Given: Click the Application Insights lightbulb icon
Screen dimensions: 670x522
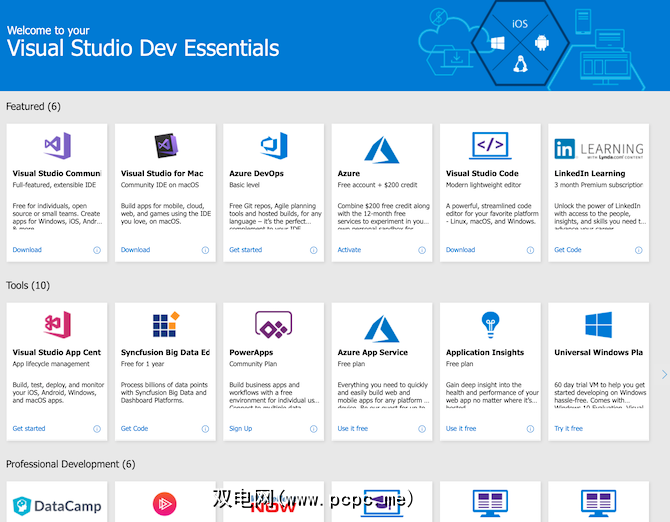Looking at the screenshot, I should (x=490, y=325).
